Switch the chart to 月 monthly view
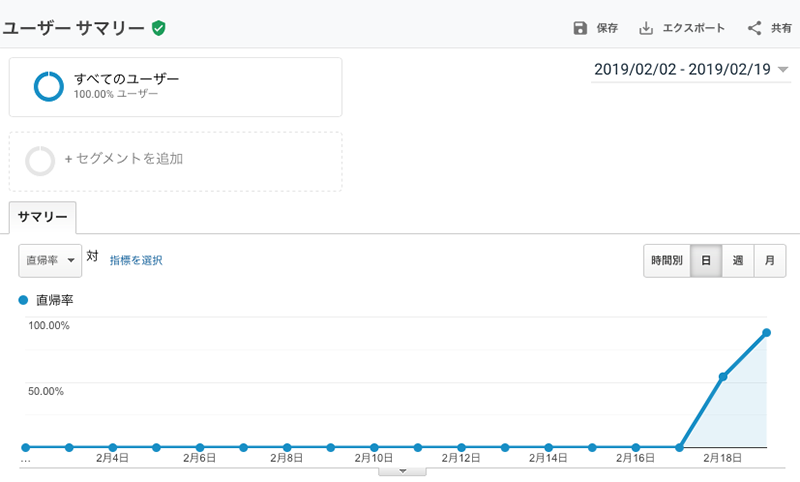 769,261
